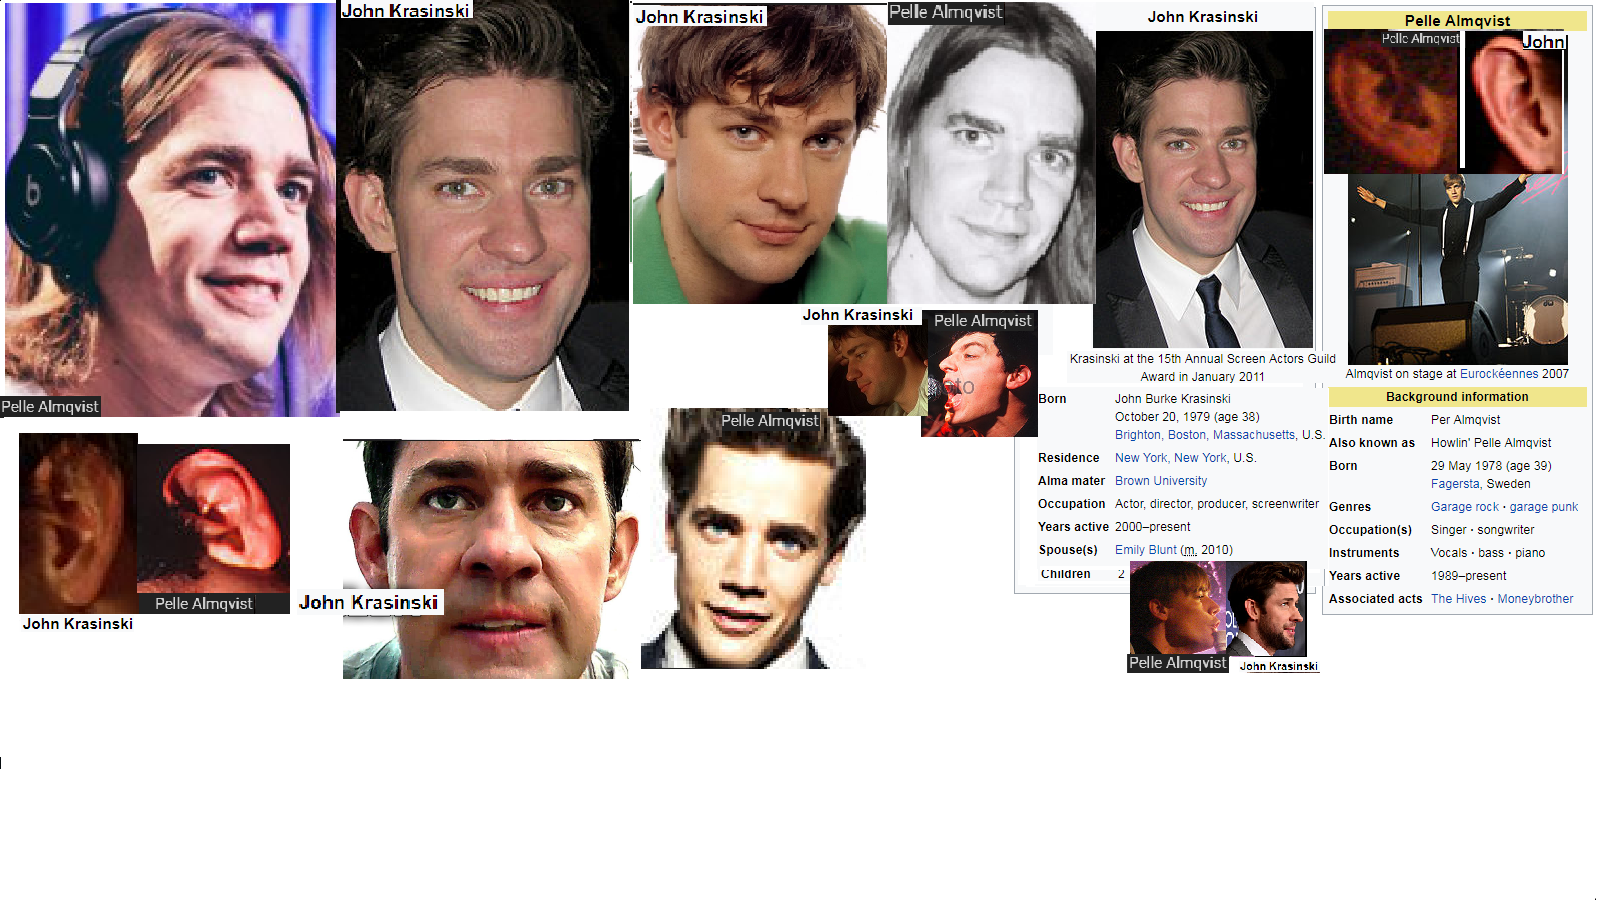Select the Screen Actors Guild Award photo
The width and height of the screenshot is (1600, 900).
click(x=1203, y=190)
